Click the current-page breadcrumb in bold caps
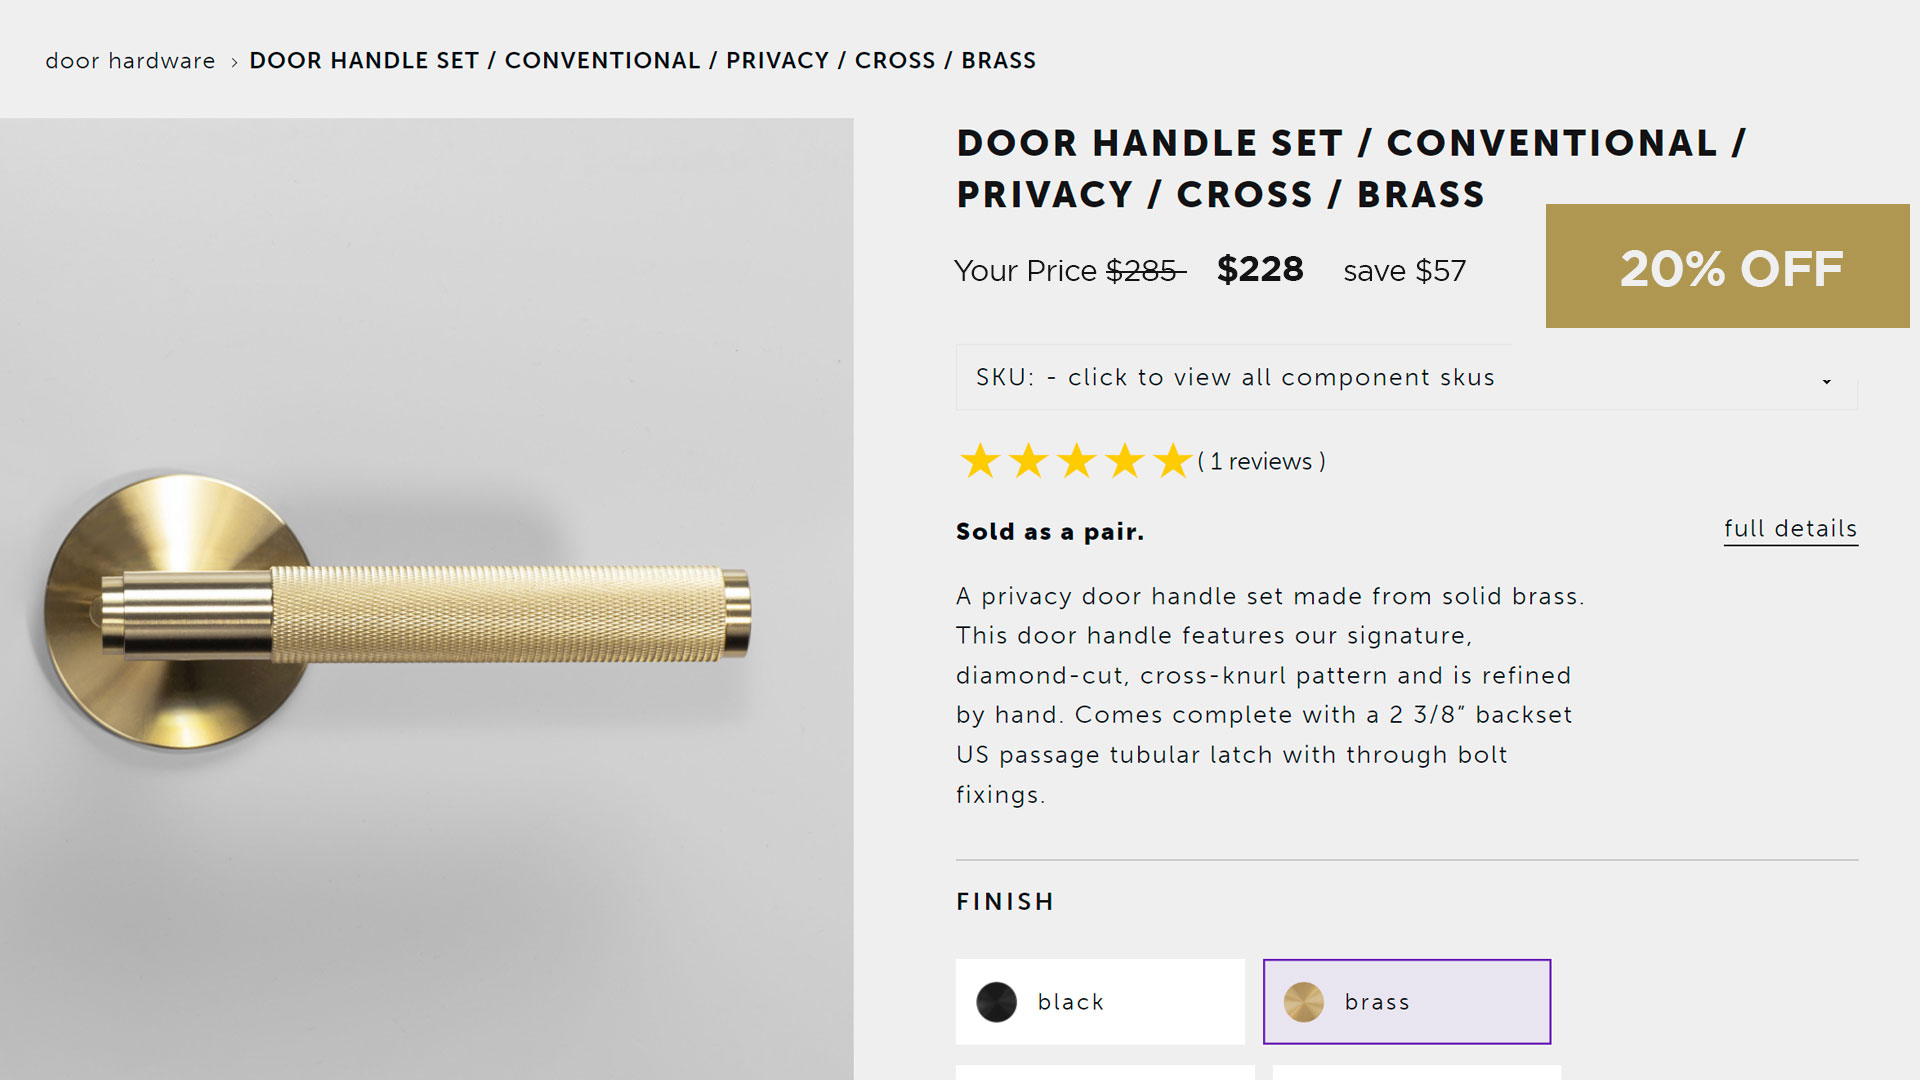Viewport: 1920px width, 1080px height. pyautogui.click(x=642, y=61)
